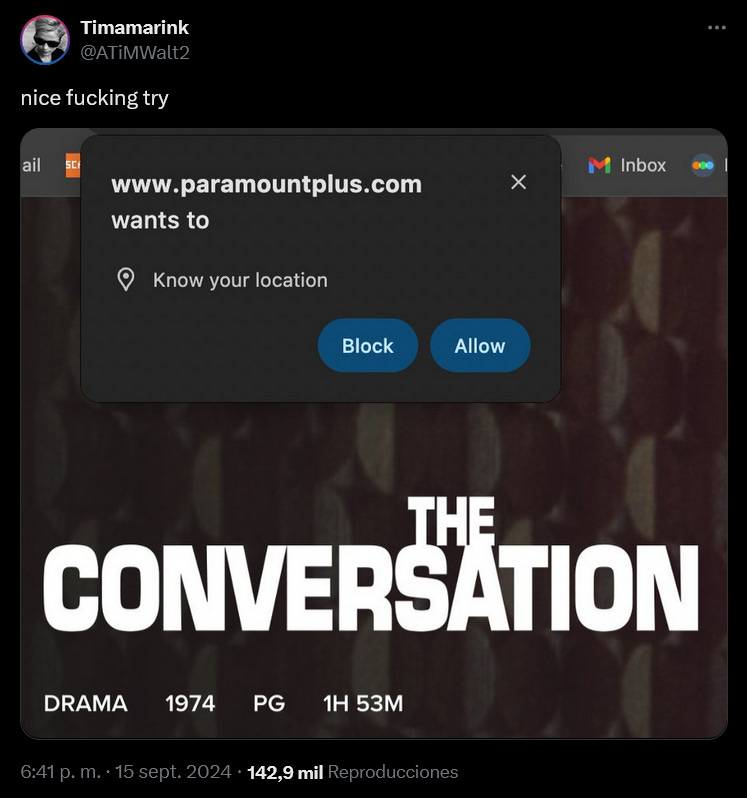The image size is (747, 798).
Task: Click the Gmail envelope icon
Action: 599,165
